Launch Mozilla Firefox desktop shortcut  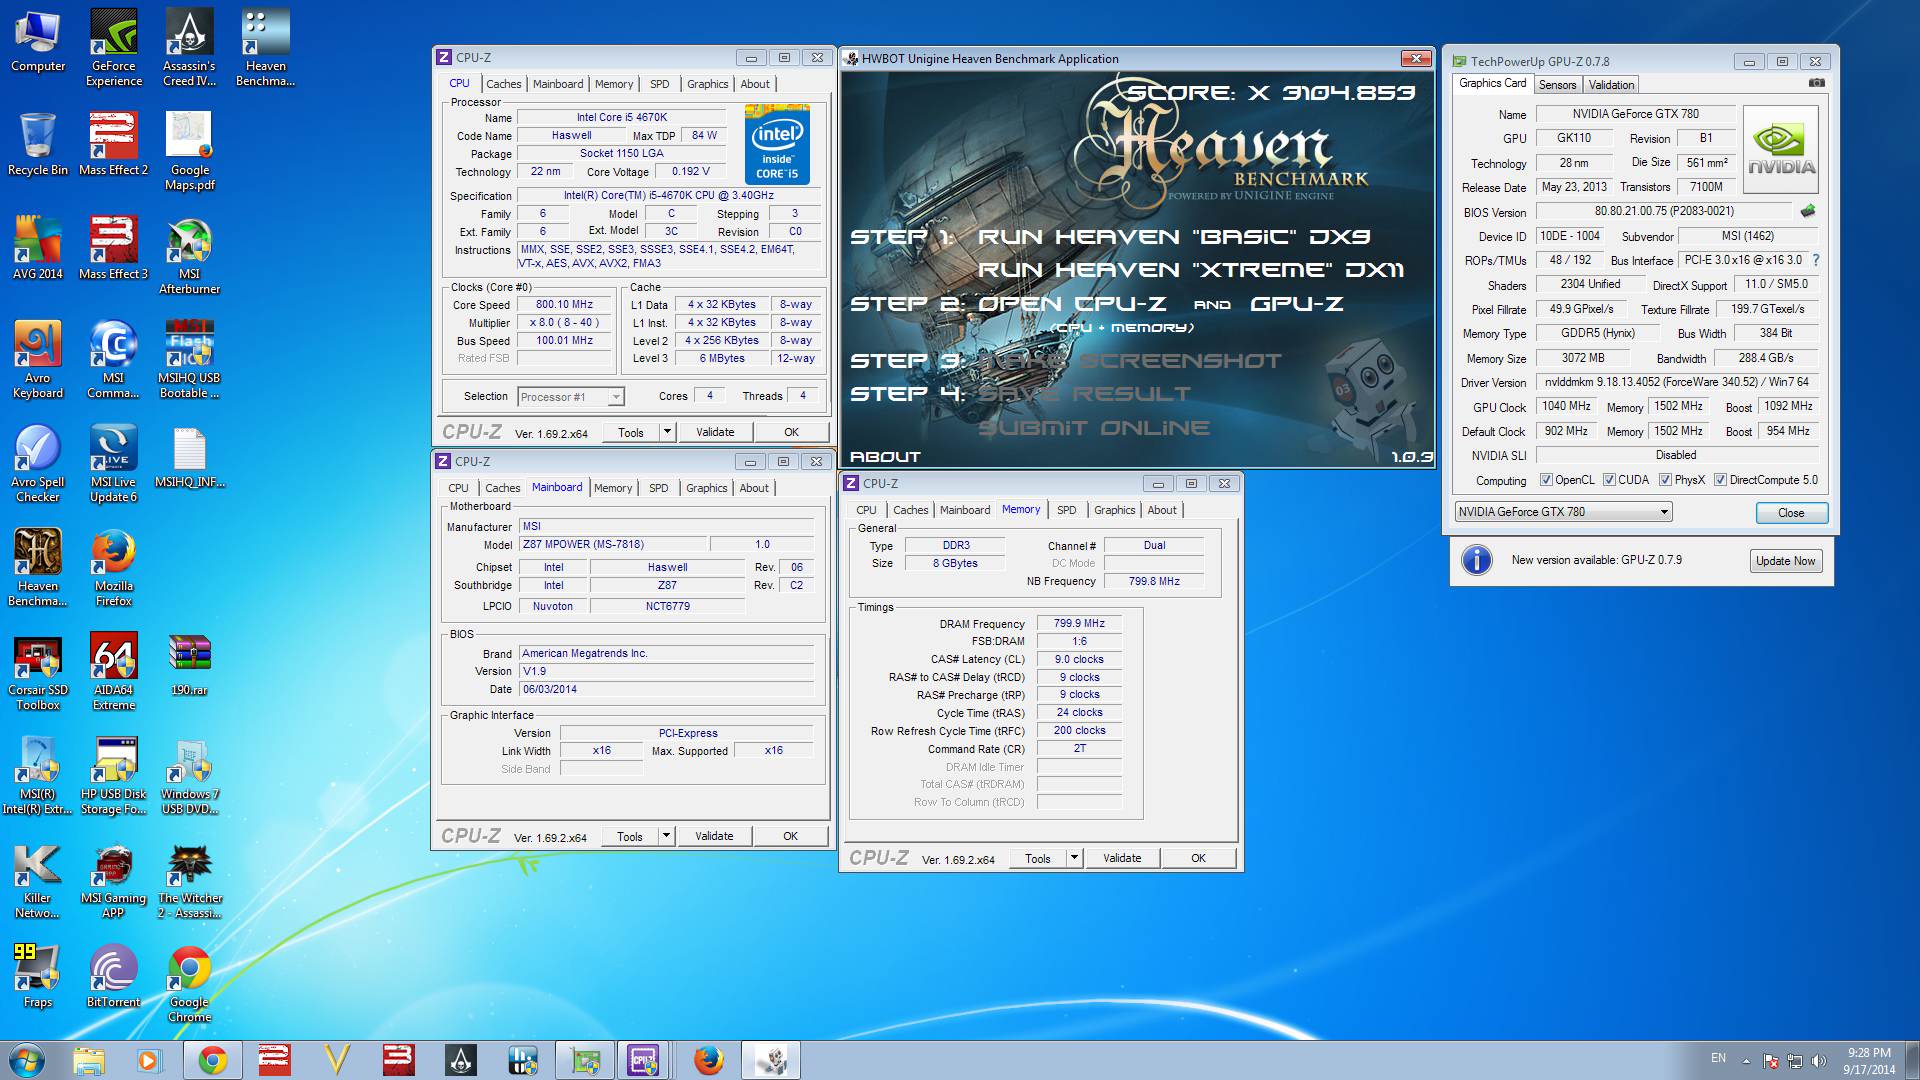(x=113, y=568)
